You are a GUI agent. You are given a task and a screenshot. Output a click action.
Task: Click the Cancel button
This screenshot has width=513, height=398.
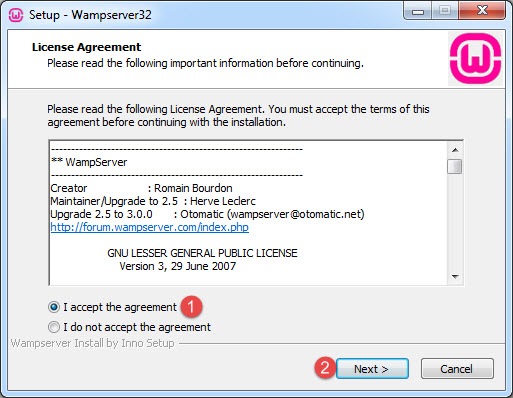click(457, 369)
